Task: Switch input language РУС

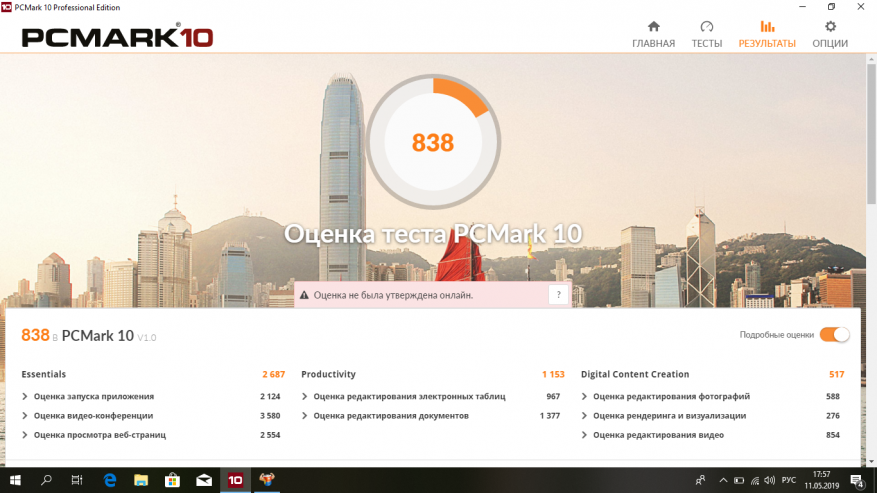Action: tap(789, 480)
